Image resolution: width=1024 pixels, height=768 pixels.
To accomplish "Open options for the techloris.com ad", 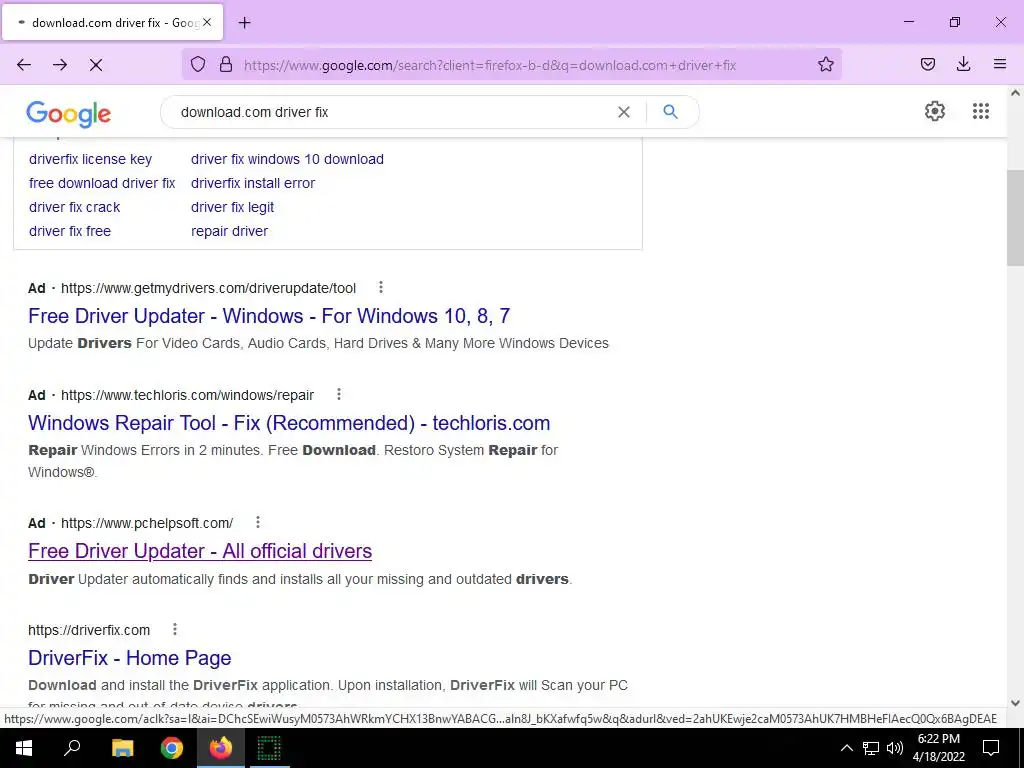I will pyautogui.click(x=338, y=394).
